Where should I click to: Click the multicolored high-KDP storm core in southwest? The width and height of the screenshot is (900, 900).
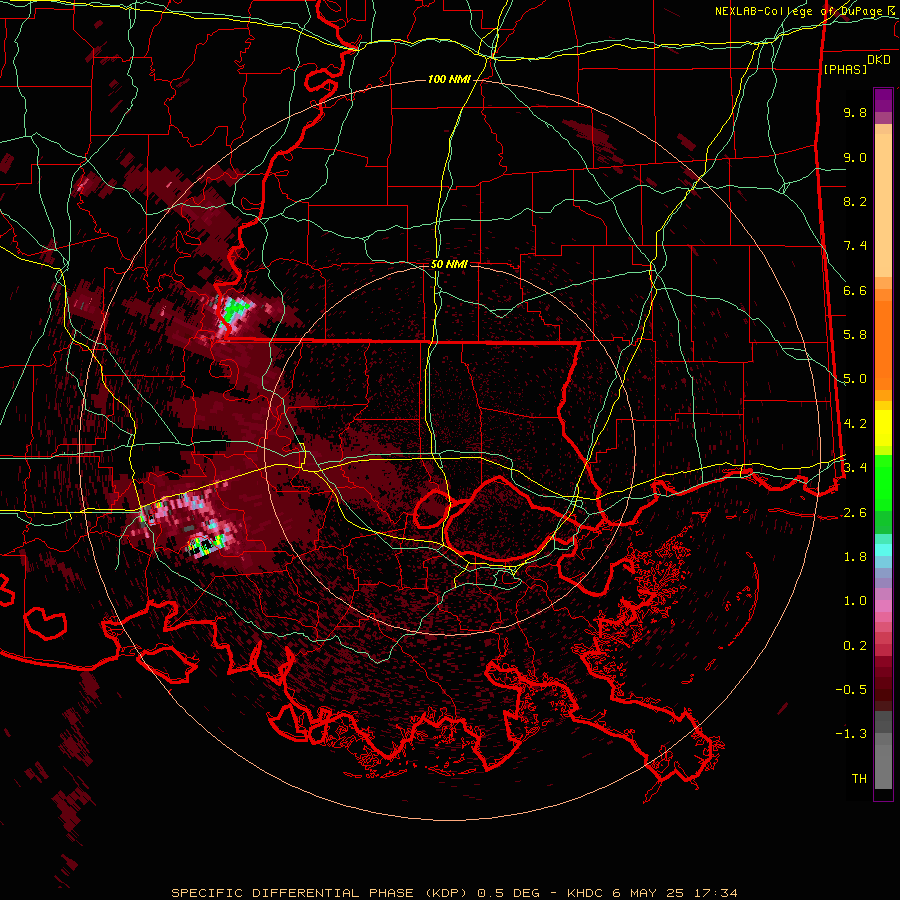point(207,544)
